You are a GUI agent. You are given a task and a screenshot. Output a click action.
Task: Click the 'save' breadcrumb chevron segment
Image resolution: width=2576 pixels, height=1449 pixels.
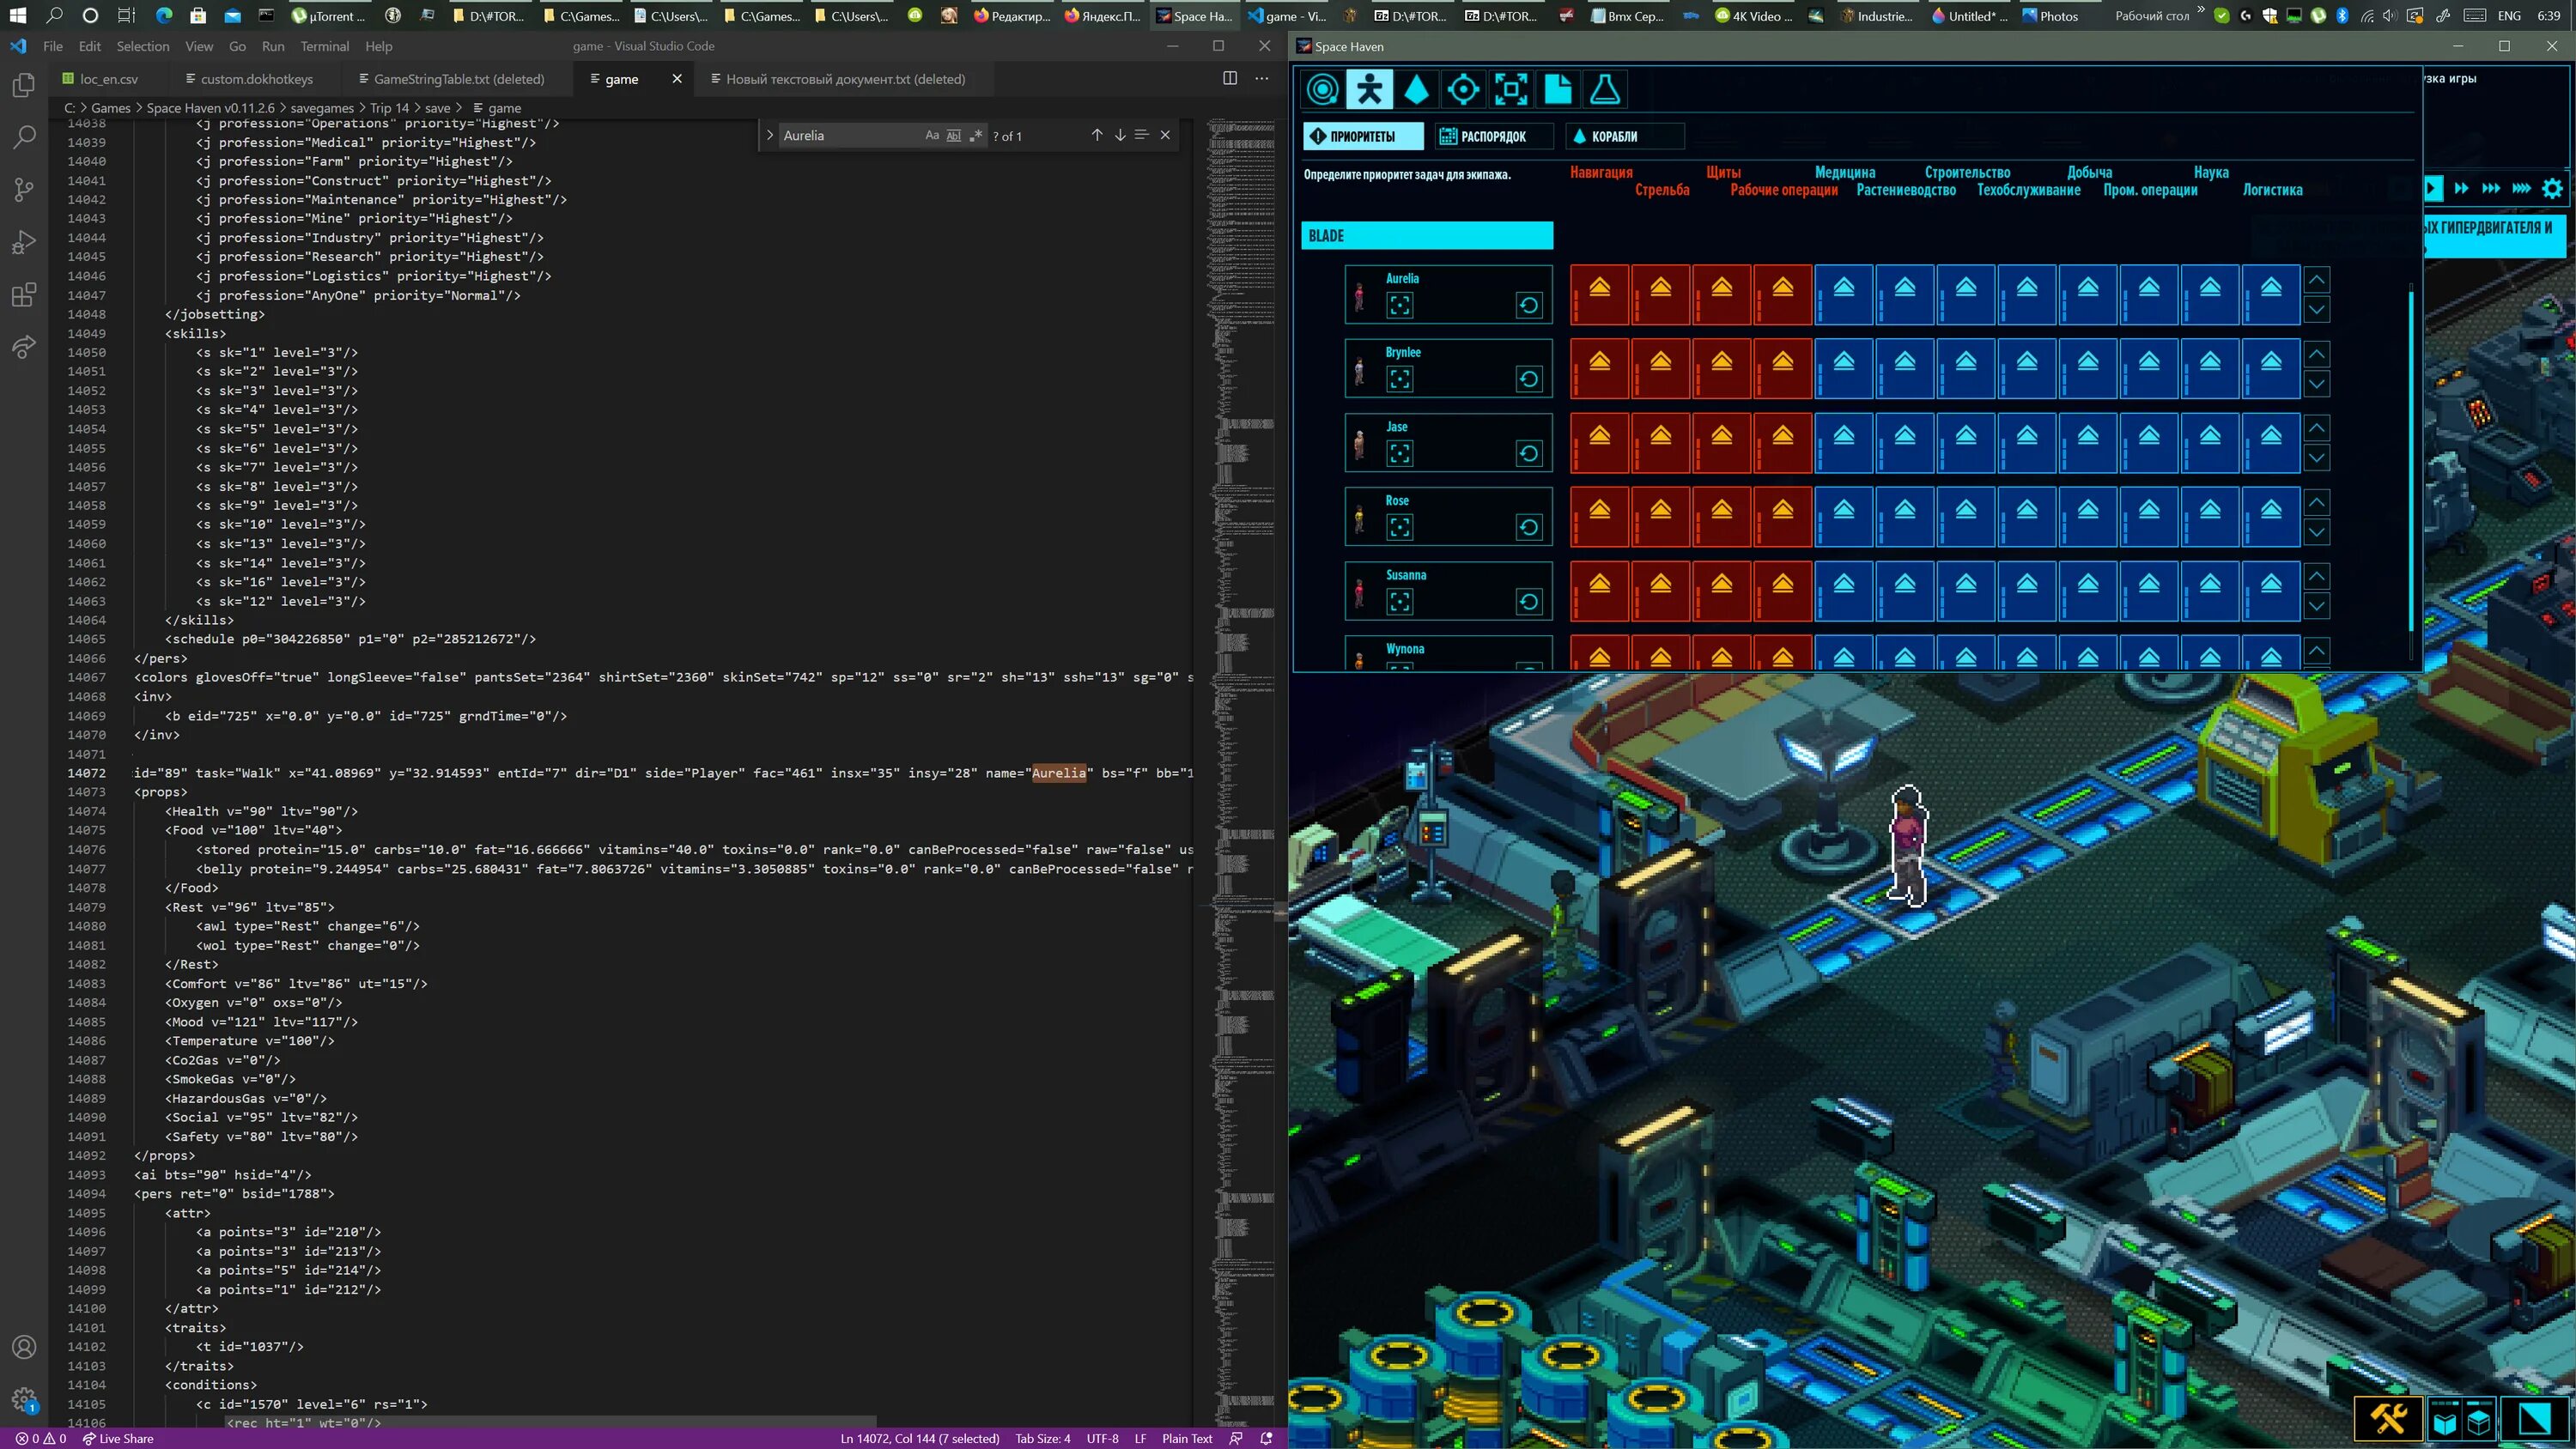(437, 108)
